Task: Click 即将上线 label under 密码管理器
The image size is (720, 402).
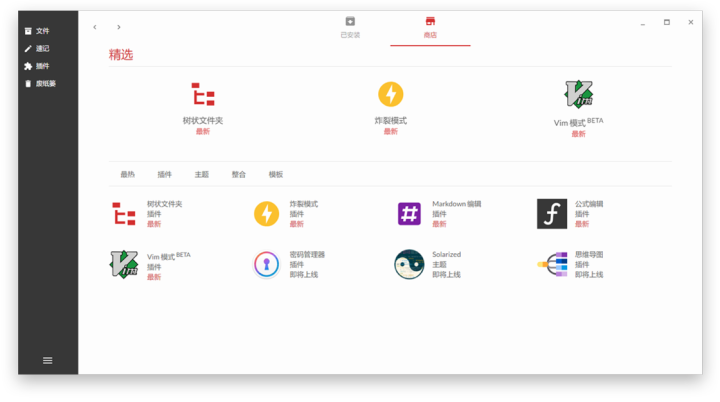Action: click(304, 275)
